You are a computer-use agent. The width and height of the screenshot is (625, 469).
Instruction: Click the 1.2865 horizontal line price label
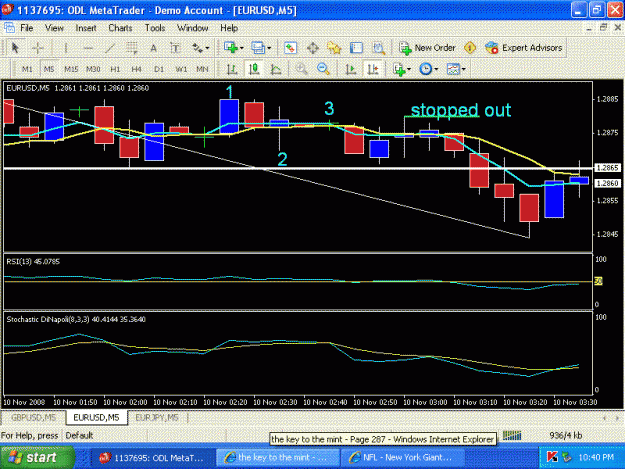tap(607, 168)
